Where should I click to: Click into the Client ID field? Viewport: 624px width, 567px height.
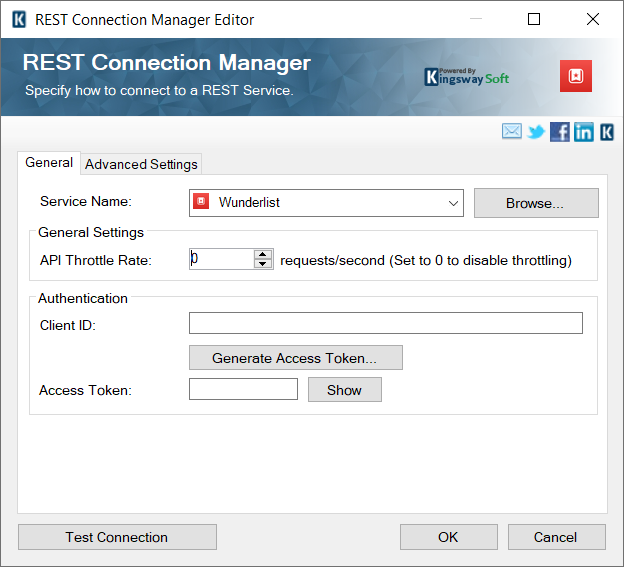386,323
